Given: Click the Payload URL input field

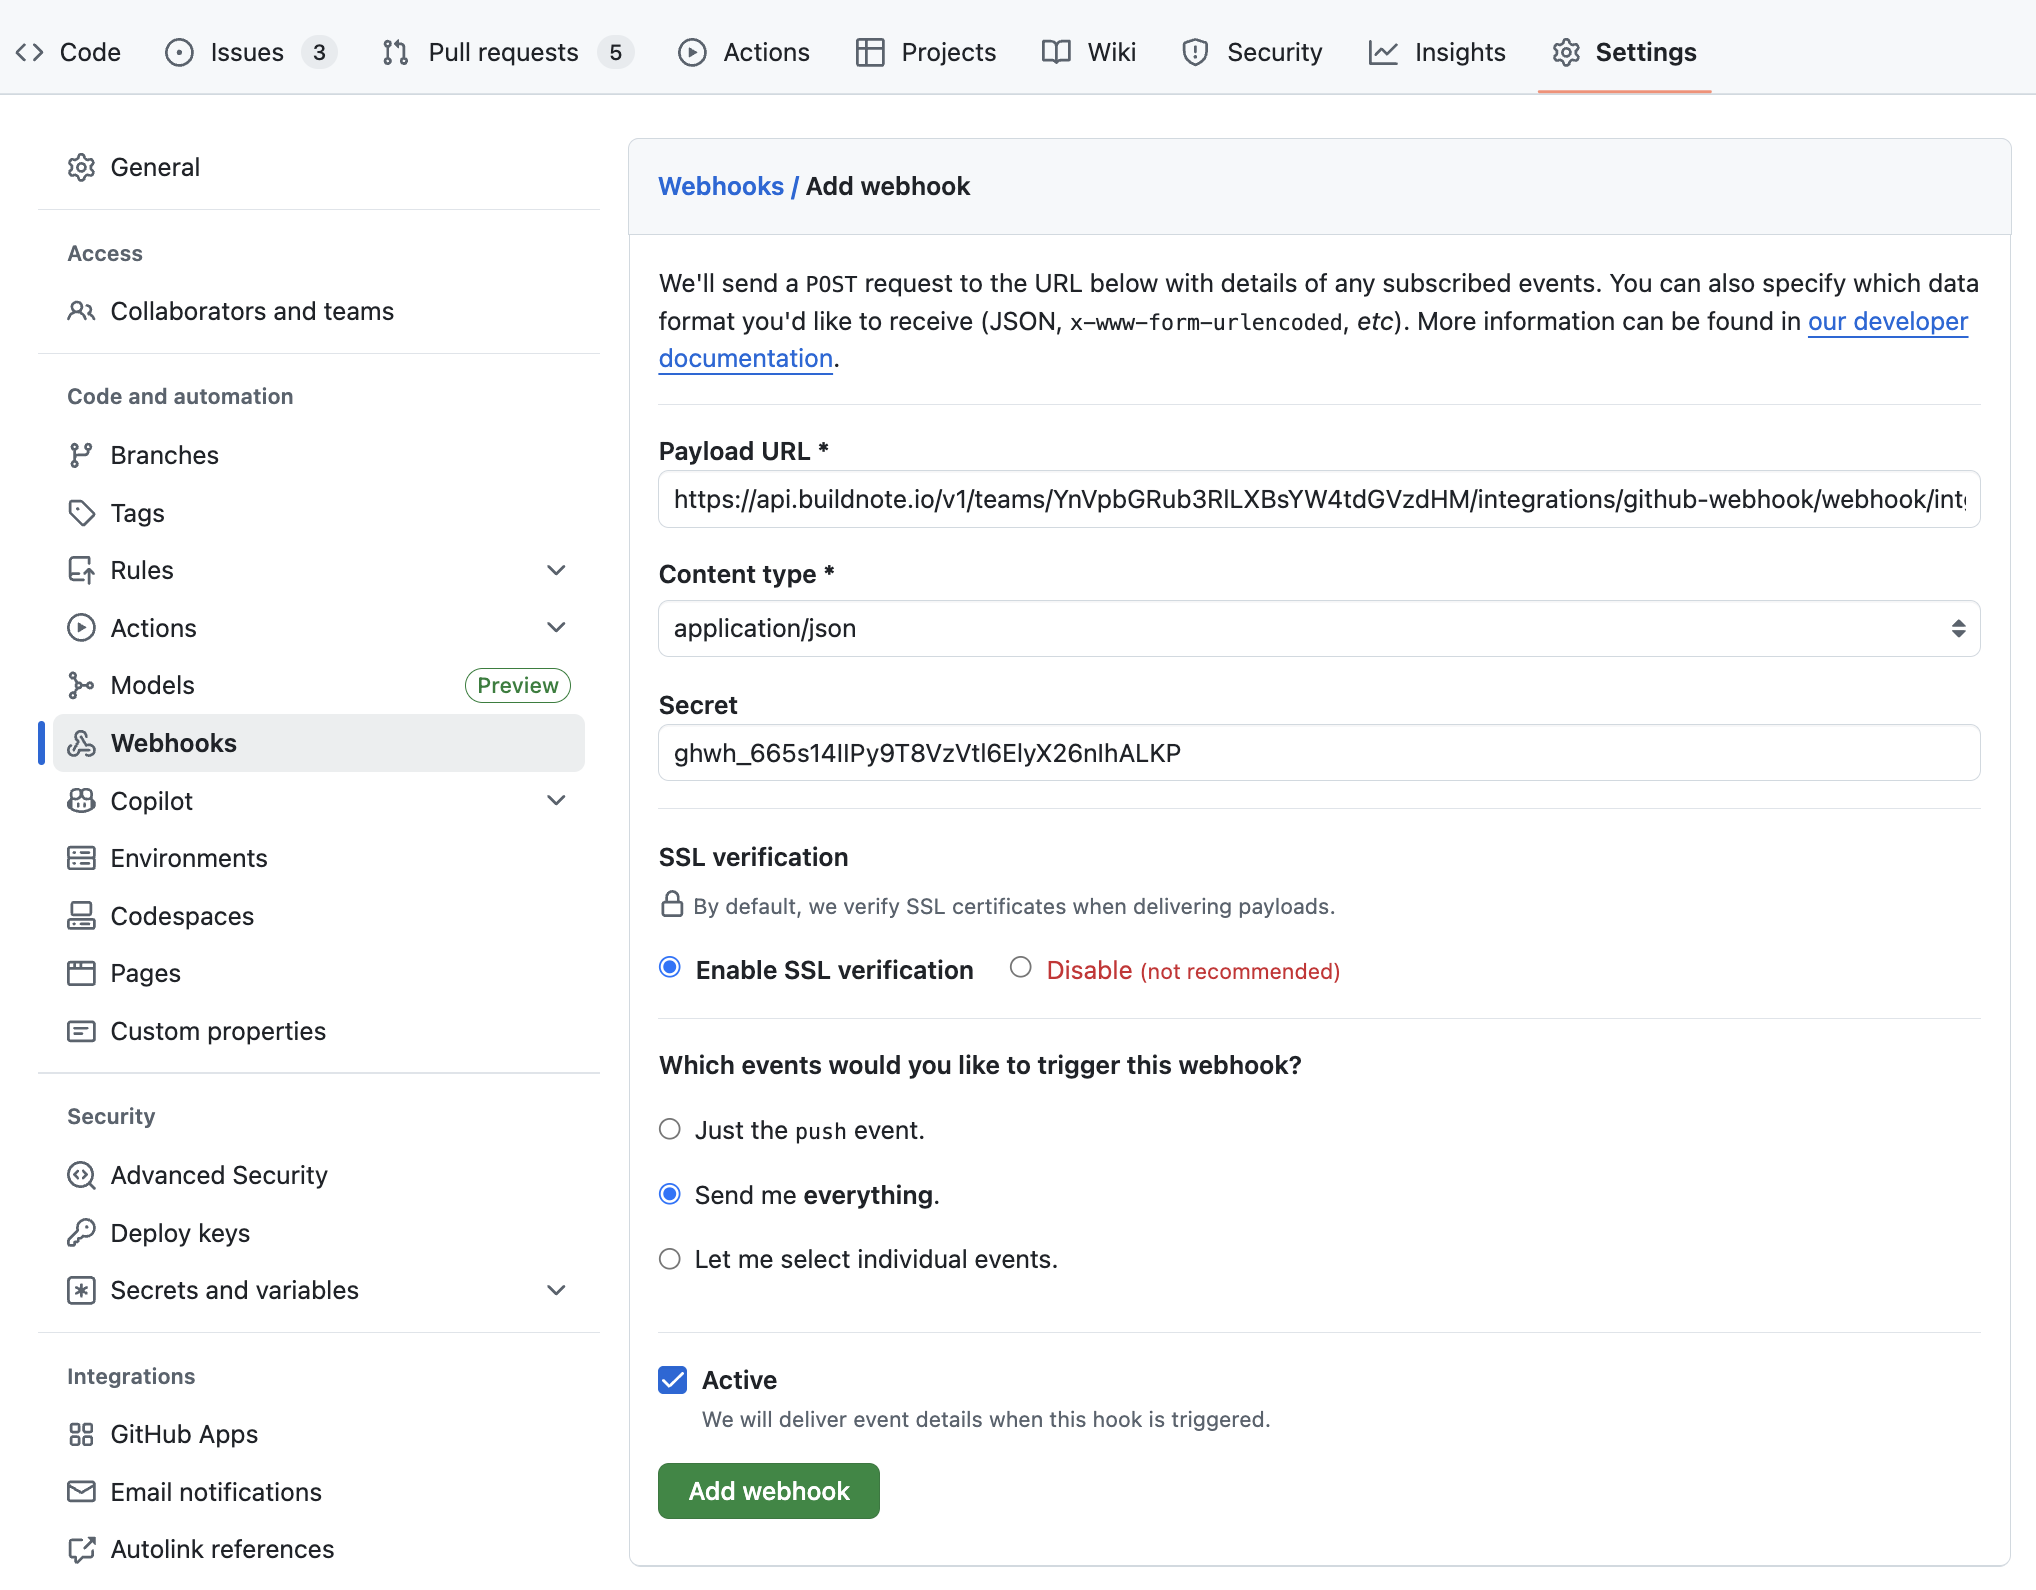Looking at the screenshot, I should pyautogui.click(x=1319, y=499).
